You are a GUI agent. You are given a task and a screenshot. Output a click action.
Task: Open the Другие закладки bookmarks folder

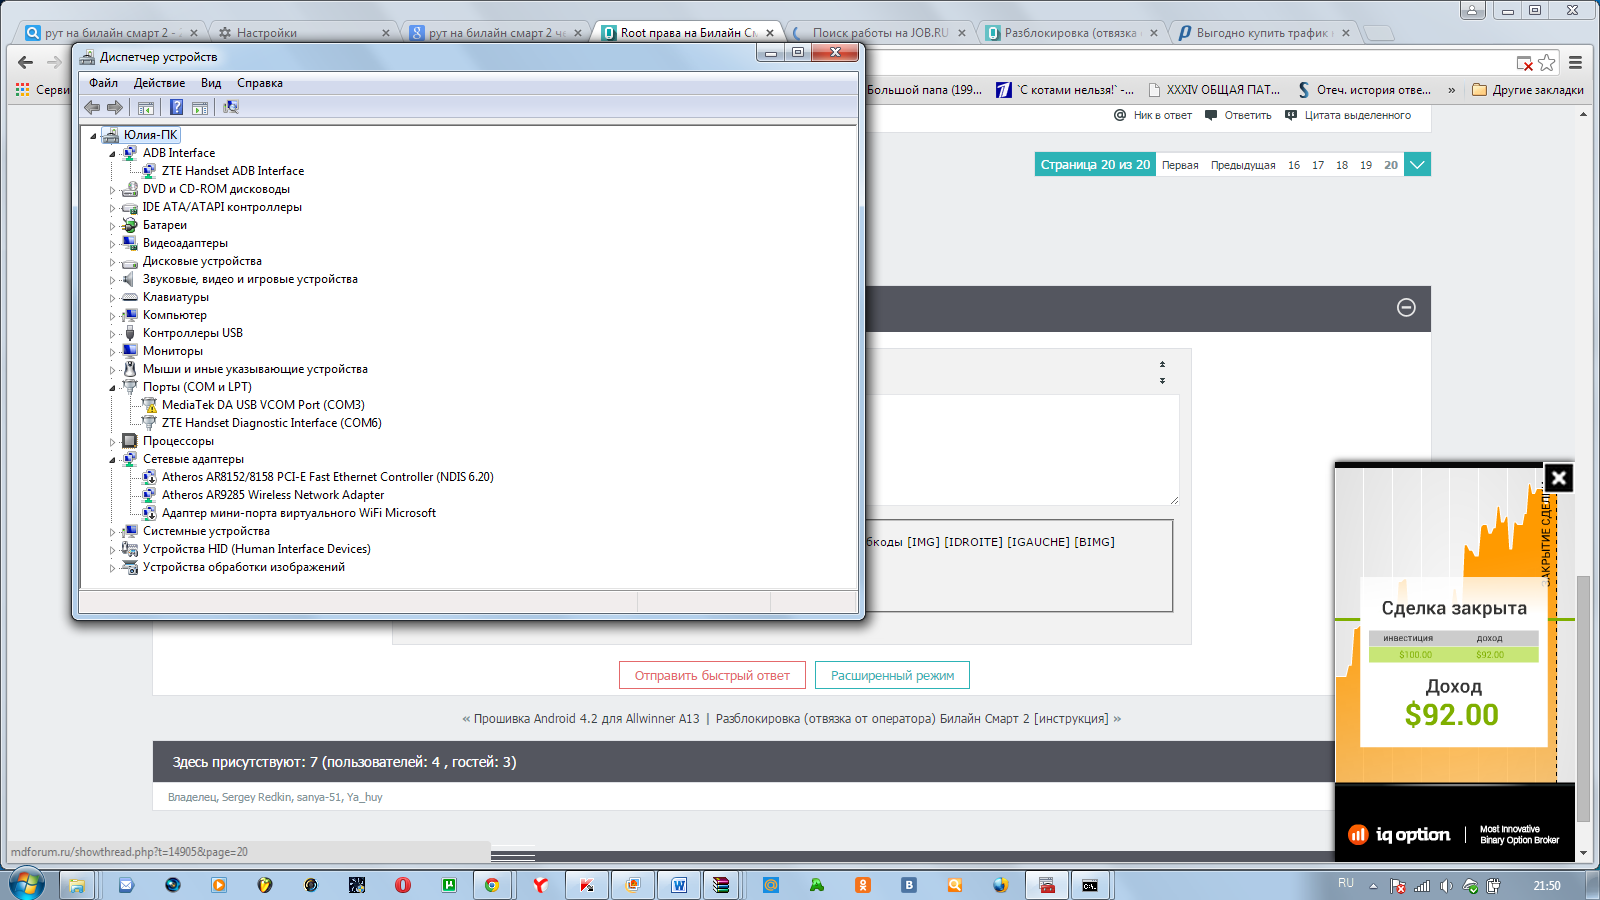(x=1528, y=90)
